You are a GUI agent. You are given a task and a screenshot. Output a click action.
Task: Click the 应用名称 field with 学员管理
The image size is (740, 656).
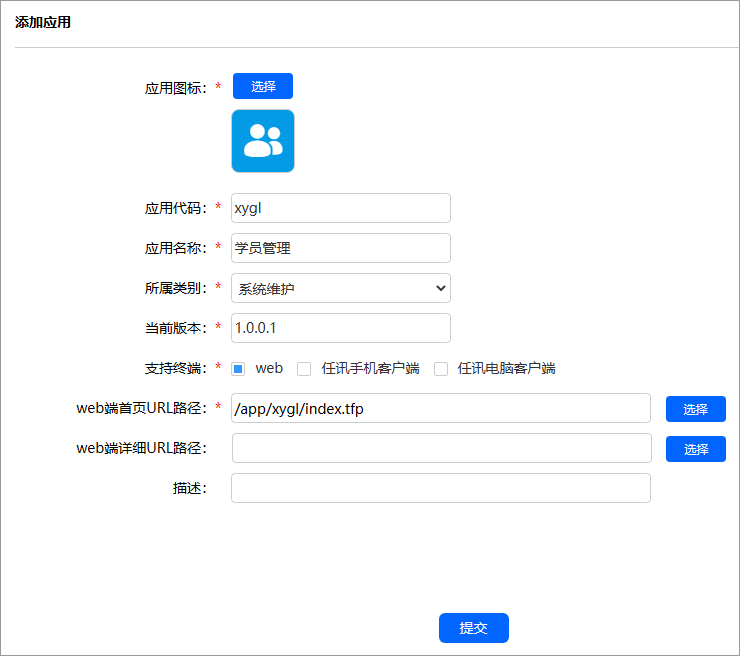(340, 248)
